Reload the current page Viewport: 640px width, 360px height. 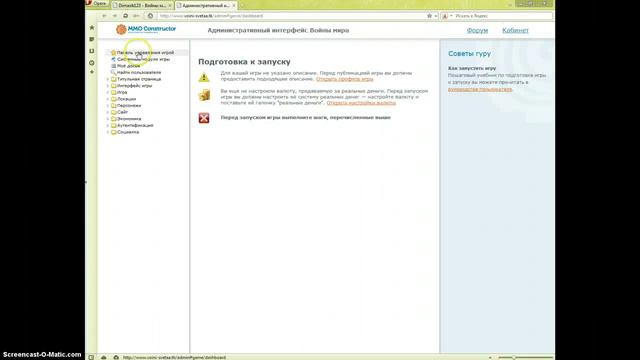click(x=125, y=16)
